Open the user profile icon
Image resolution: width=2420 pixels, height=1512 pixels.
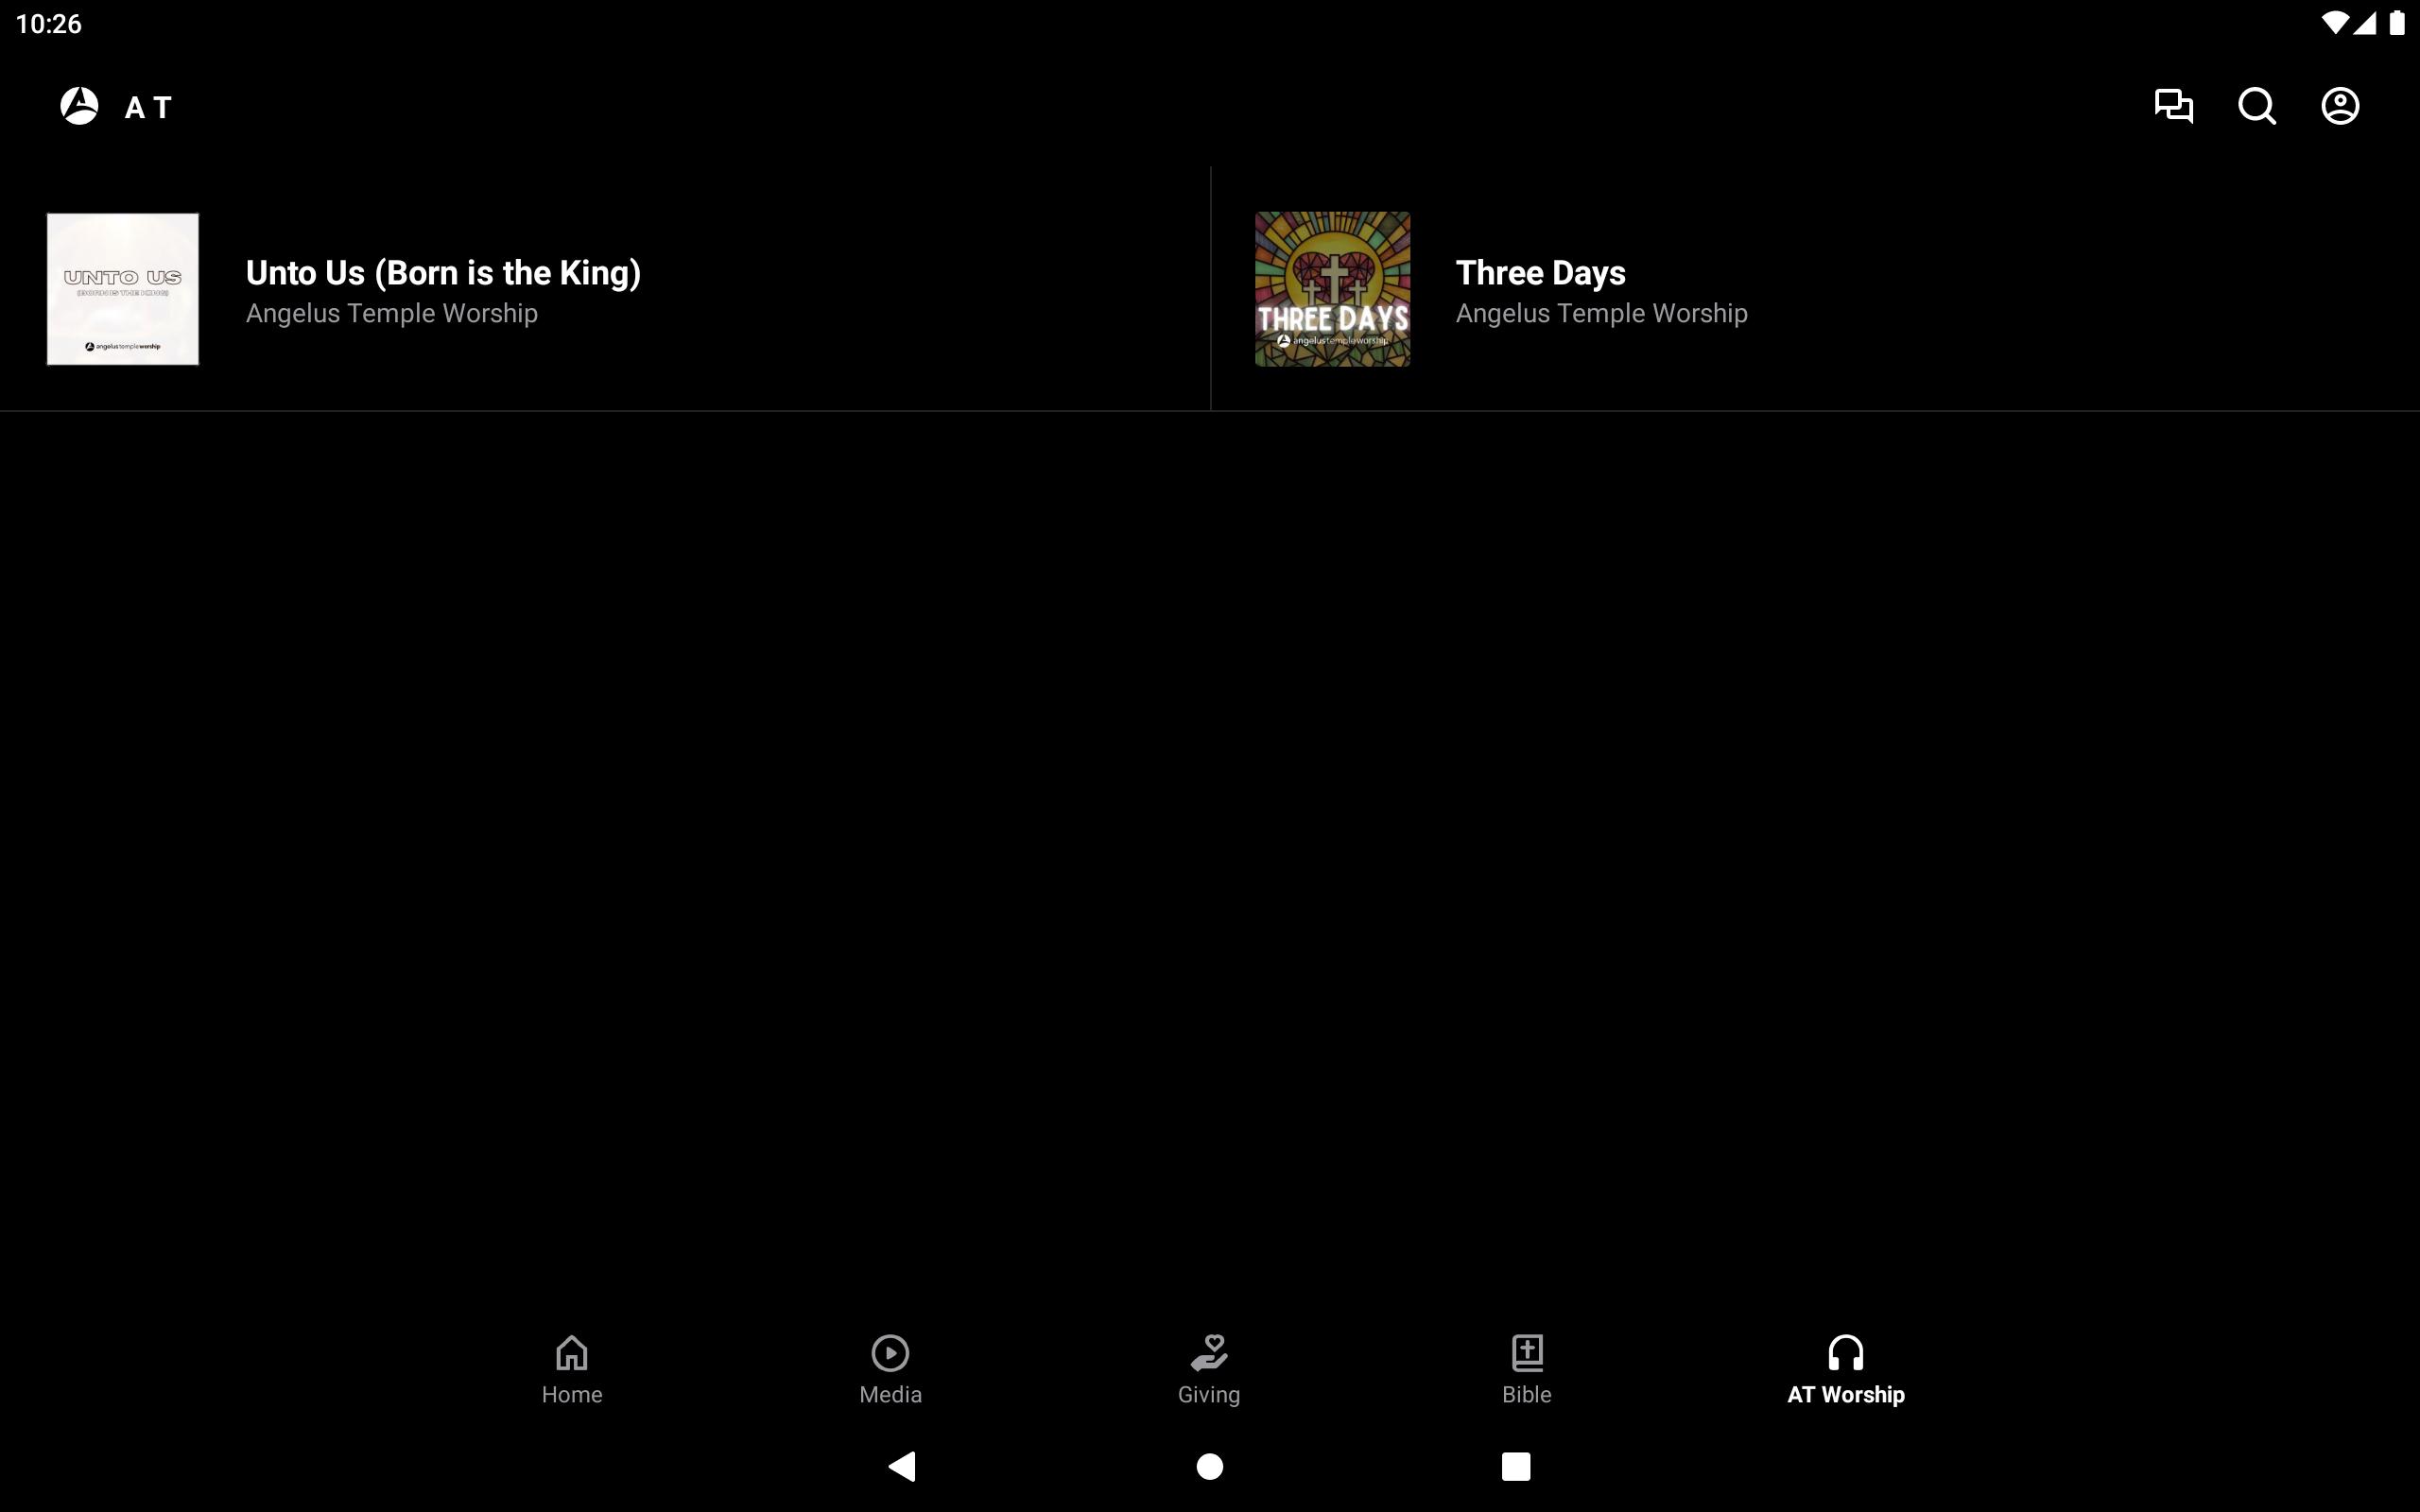tap(2340, 106)
